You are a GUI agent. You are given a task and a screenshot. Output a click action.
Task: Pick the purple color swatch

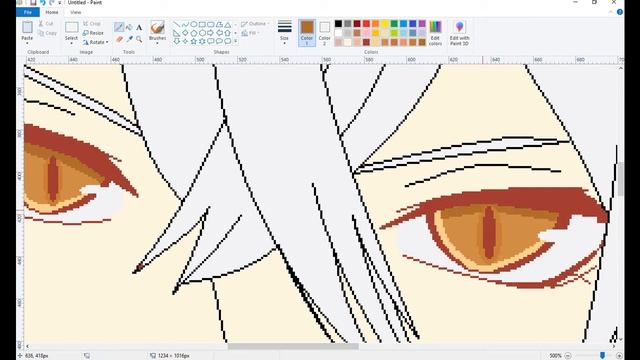[x=422, y=24]
